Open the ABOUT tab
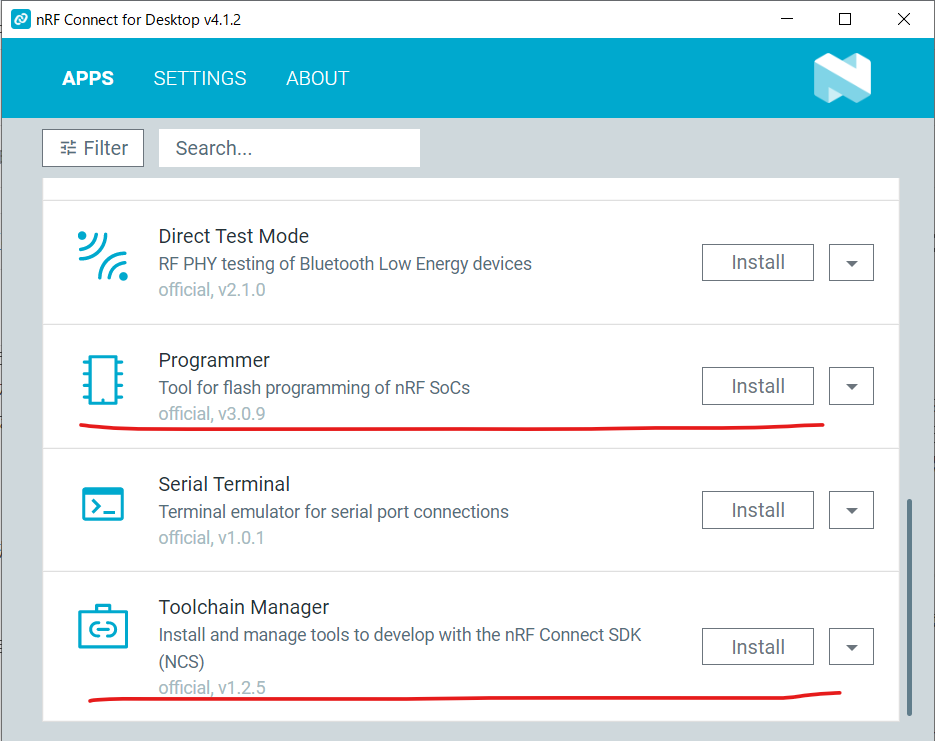Screen dimensions: 935x741 [317, 78]
